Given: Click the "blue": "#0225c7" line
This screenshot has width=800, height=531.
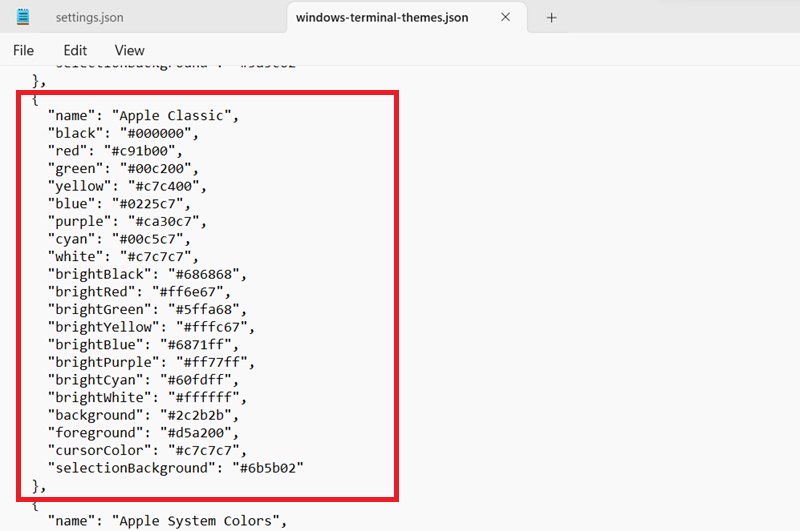Looking at the screenshot, I should pos(119,204).
